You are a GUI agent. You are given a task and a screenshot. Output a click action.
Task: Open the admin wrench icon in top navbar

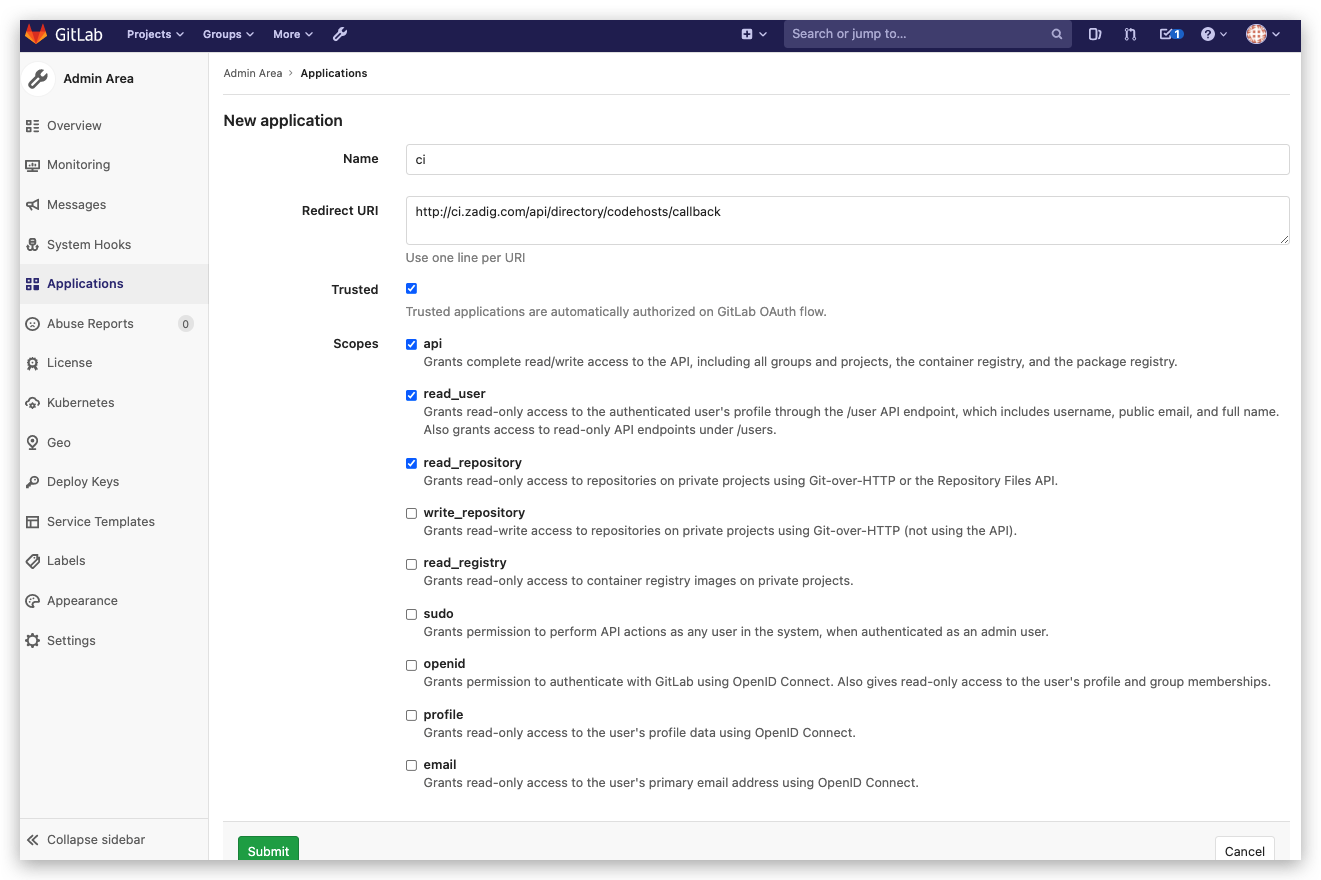click(x=340, y=34)
